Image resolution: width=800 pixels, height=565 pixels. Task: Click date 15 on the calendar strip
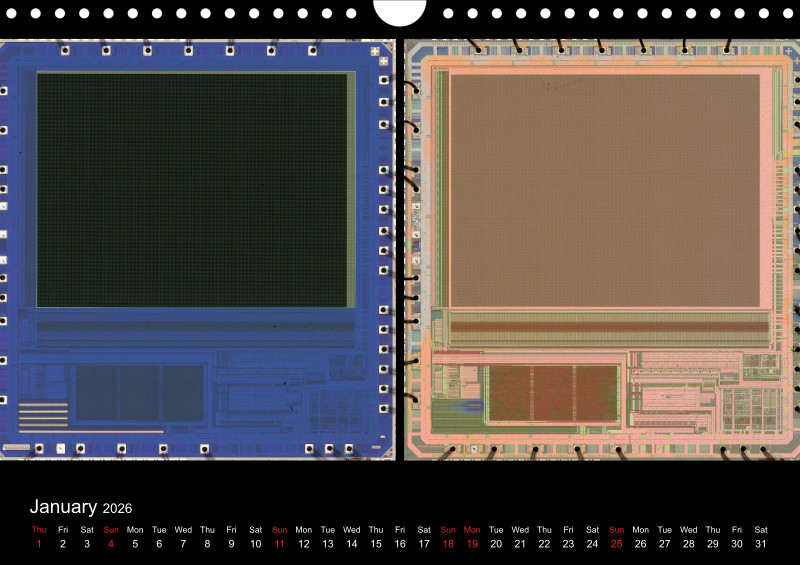(376, 544)
